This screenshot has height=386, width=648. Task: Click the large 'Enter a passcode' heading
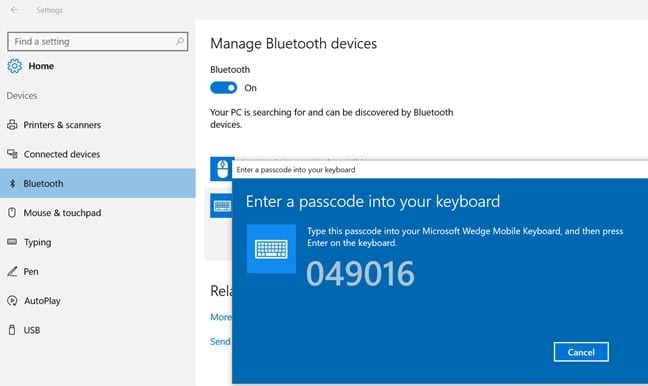point(373,201)
